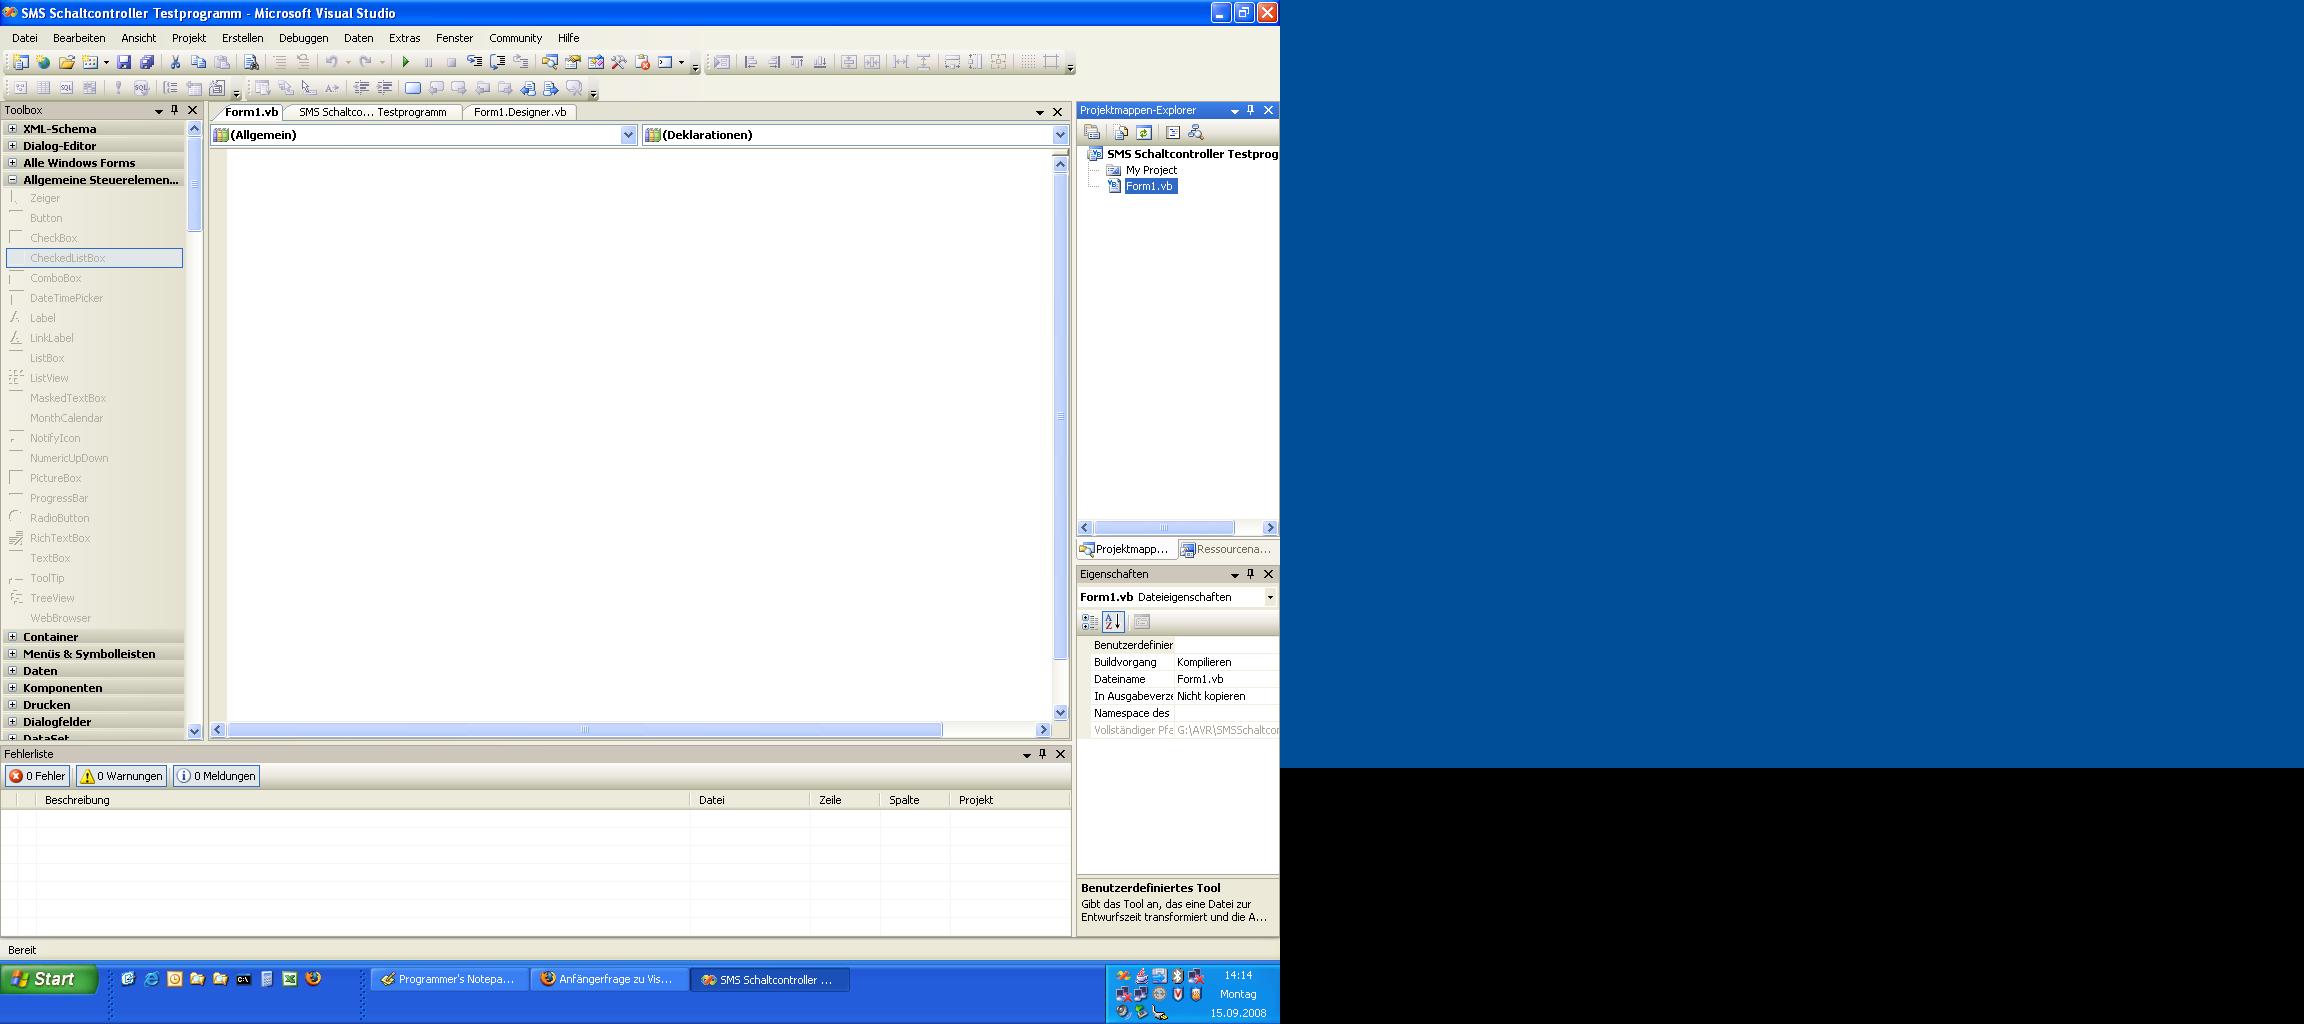Switch to Programmer's Notepad taskbar button
Viewport: 2304px width, 1024px height.
point(449,979)
